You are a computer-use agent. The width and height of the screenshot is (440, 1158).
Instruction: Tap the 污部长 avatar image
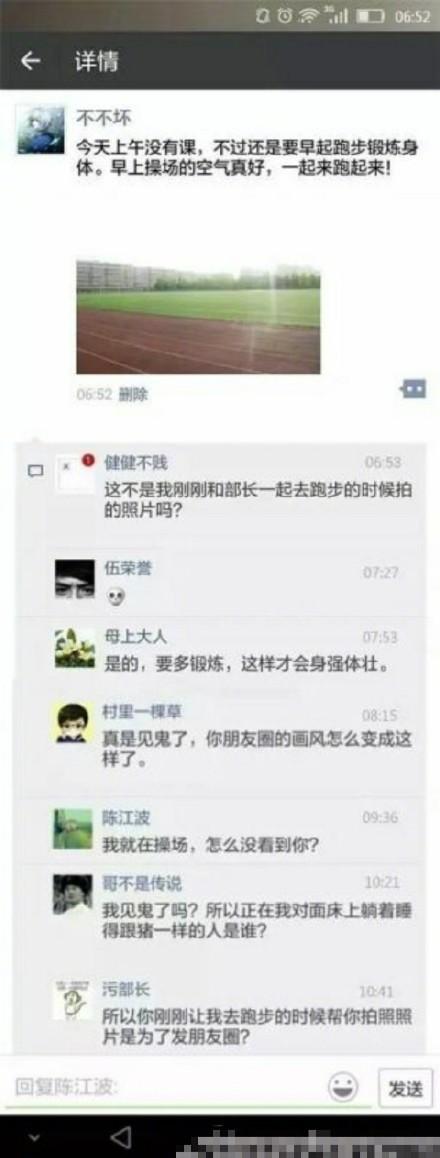tap(73, 1001)
